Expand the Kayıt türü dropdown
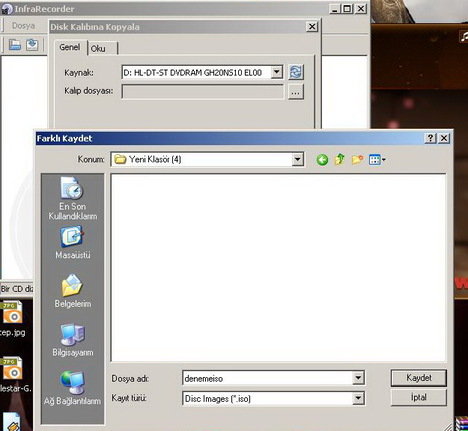Screen dimensions: 468x431 tap(358, 398)
